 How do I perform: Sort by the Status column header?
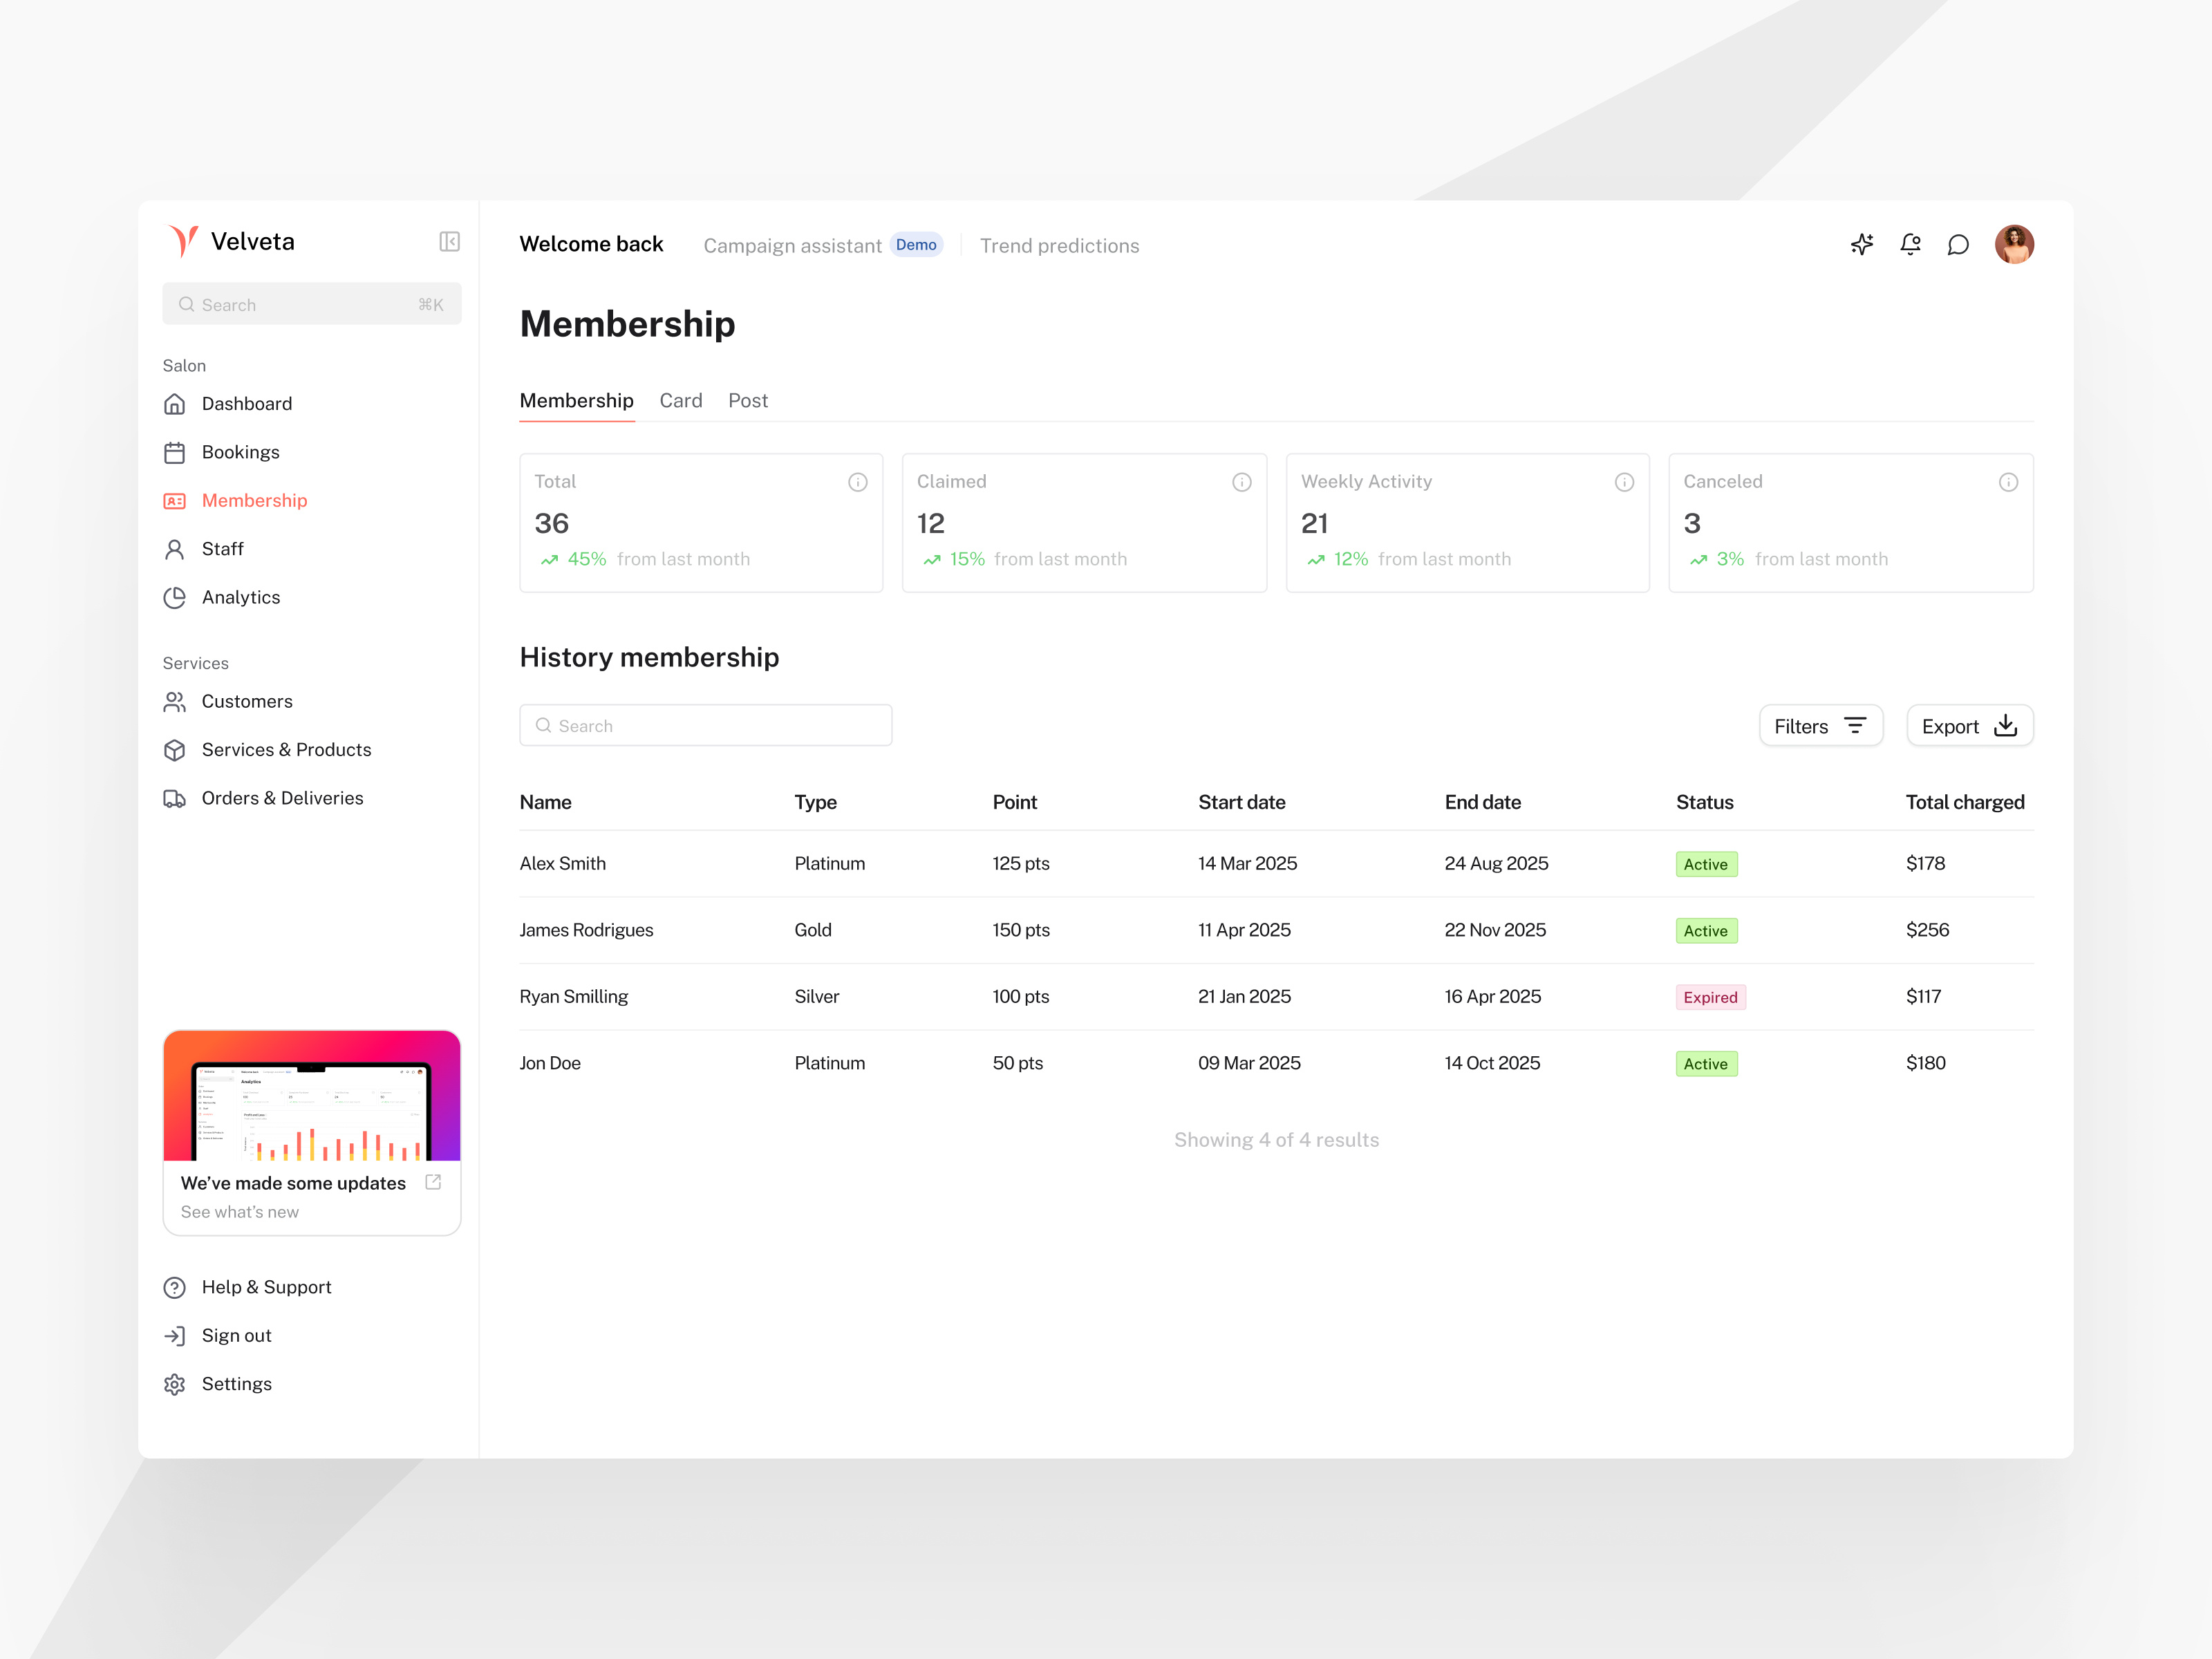tap(1705, 802)
